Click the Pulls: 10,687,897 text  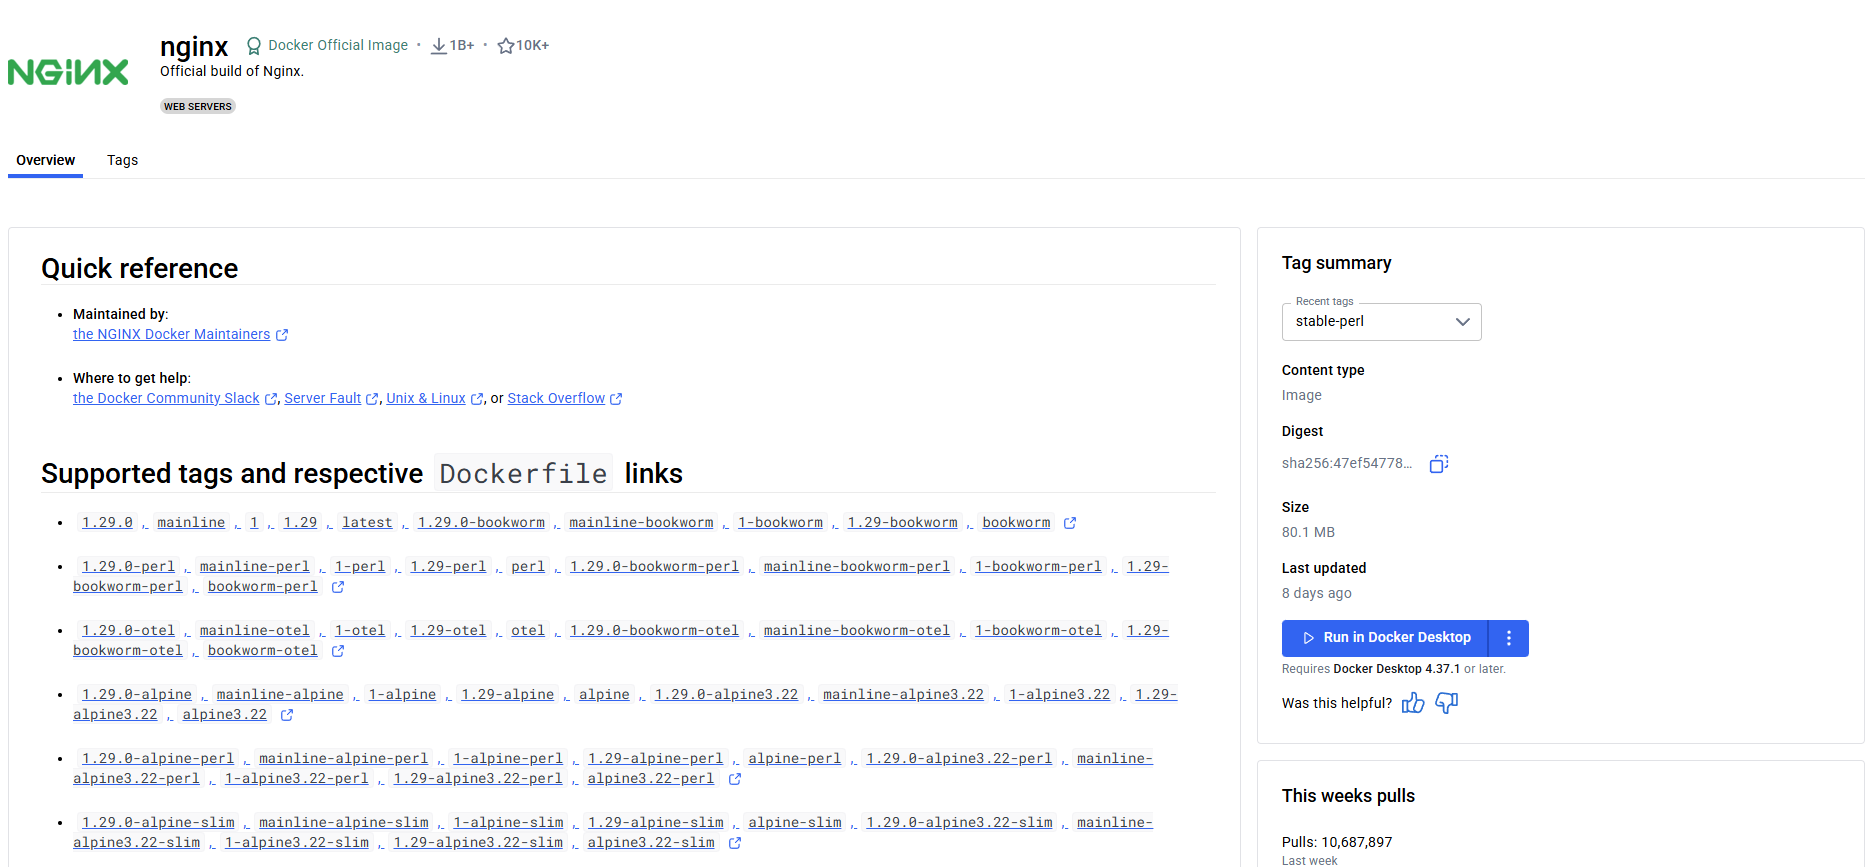point(1337,842)
